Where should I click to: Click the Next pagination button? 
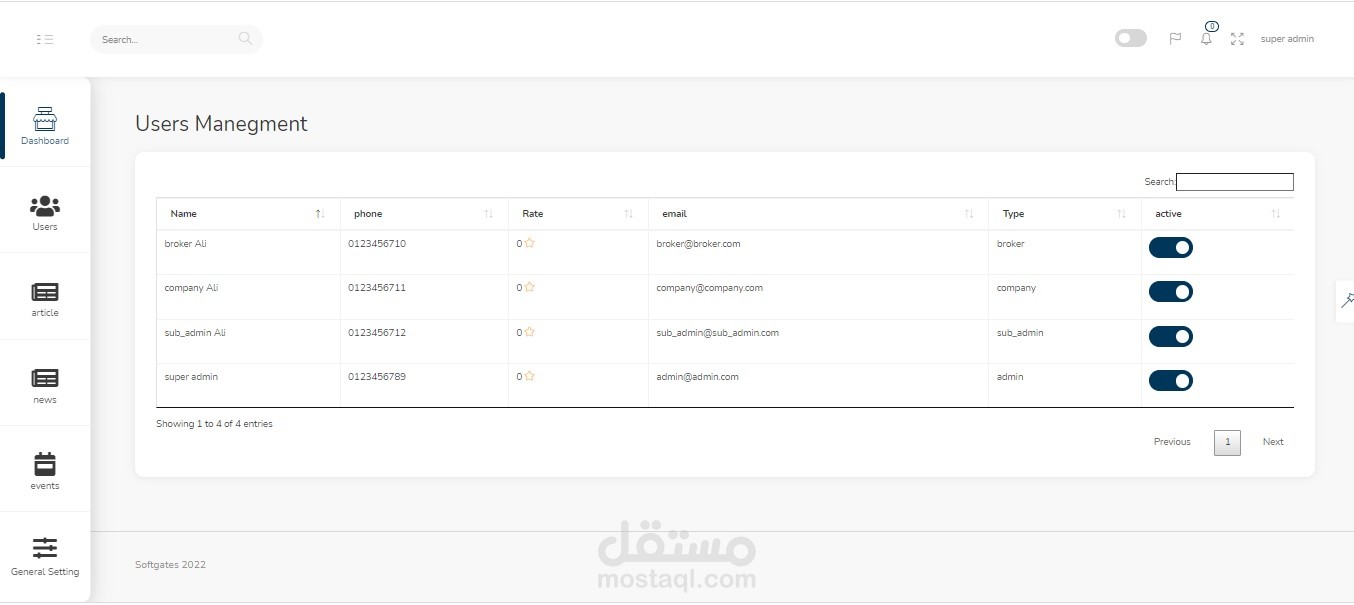point(1273,441)
